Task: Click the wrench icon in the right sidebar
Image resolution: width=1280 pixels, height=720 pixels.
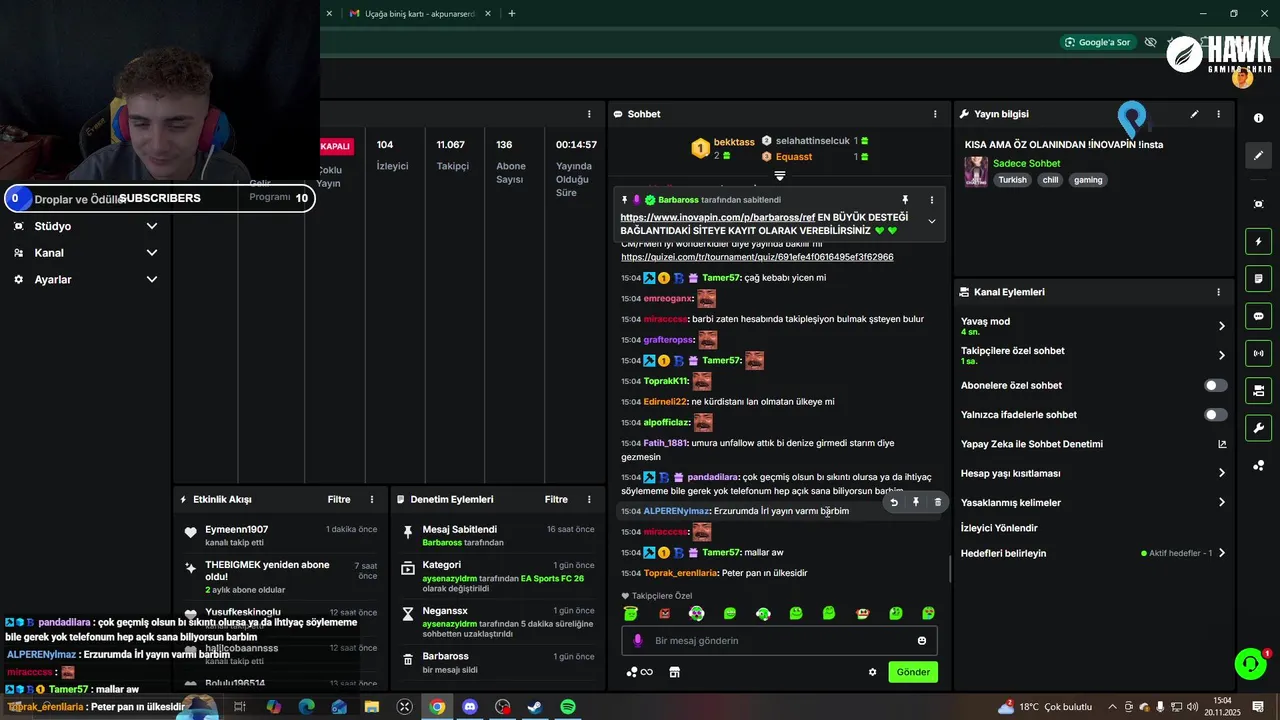Action: [x=1258, y=428]
